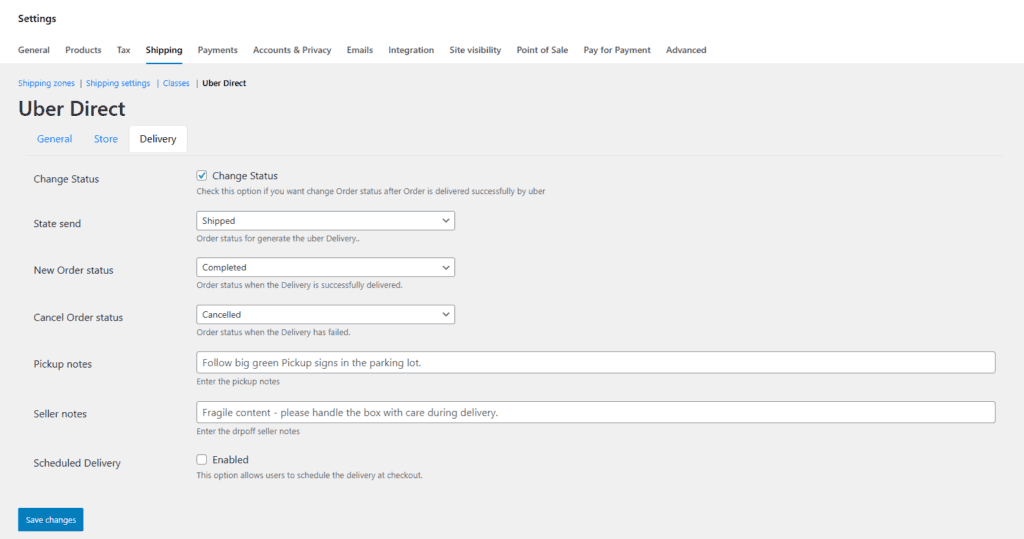Select the Uber Direct Delivery sub-tab
Image resolution: width=1024 pixels, height=539 pixels.
pyautogui.click(x=158, y=139)
